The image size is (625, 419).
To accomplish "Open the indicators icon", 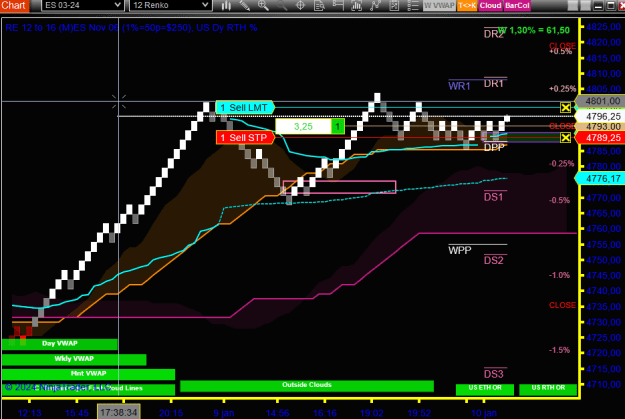I will click(x=375, y=5).
